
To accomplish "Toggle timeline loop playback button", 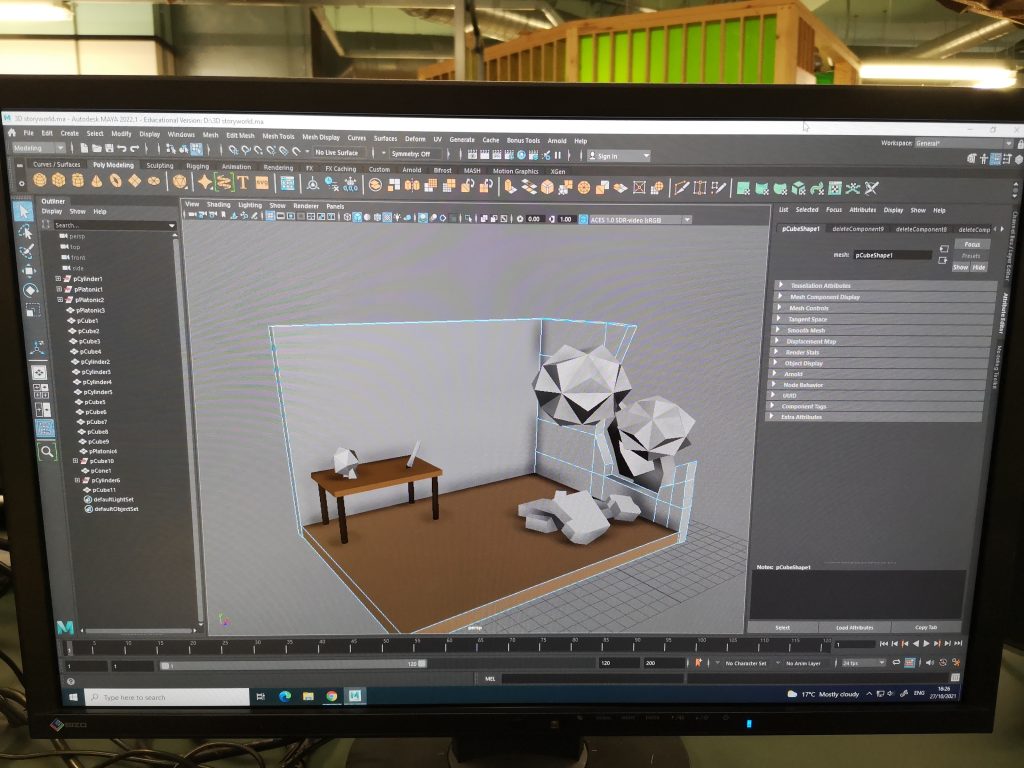I will [897, 662].
